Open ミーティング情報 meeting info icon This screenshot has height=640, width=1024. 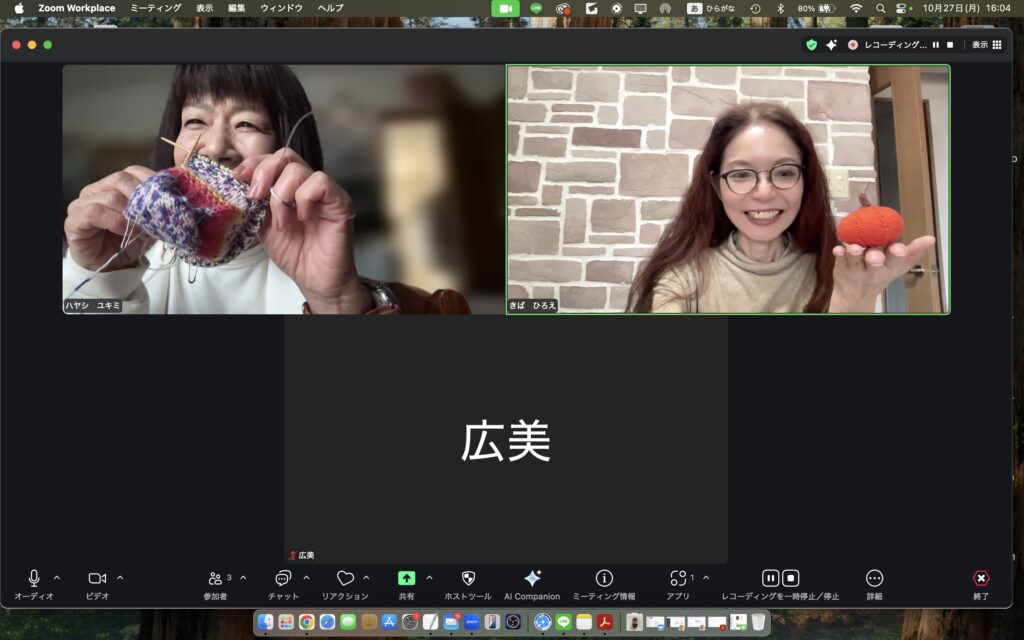pos(604,579)
